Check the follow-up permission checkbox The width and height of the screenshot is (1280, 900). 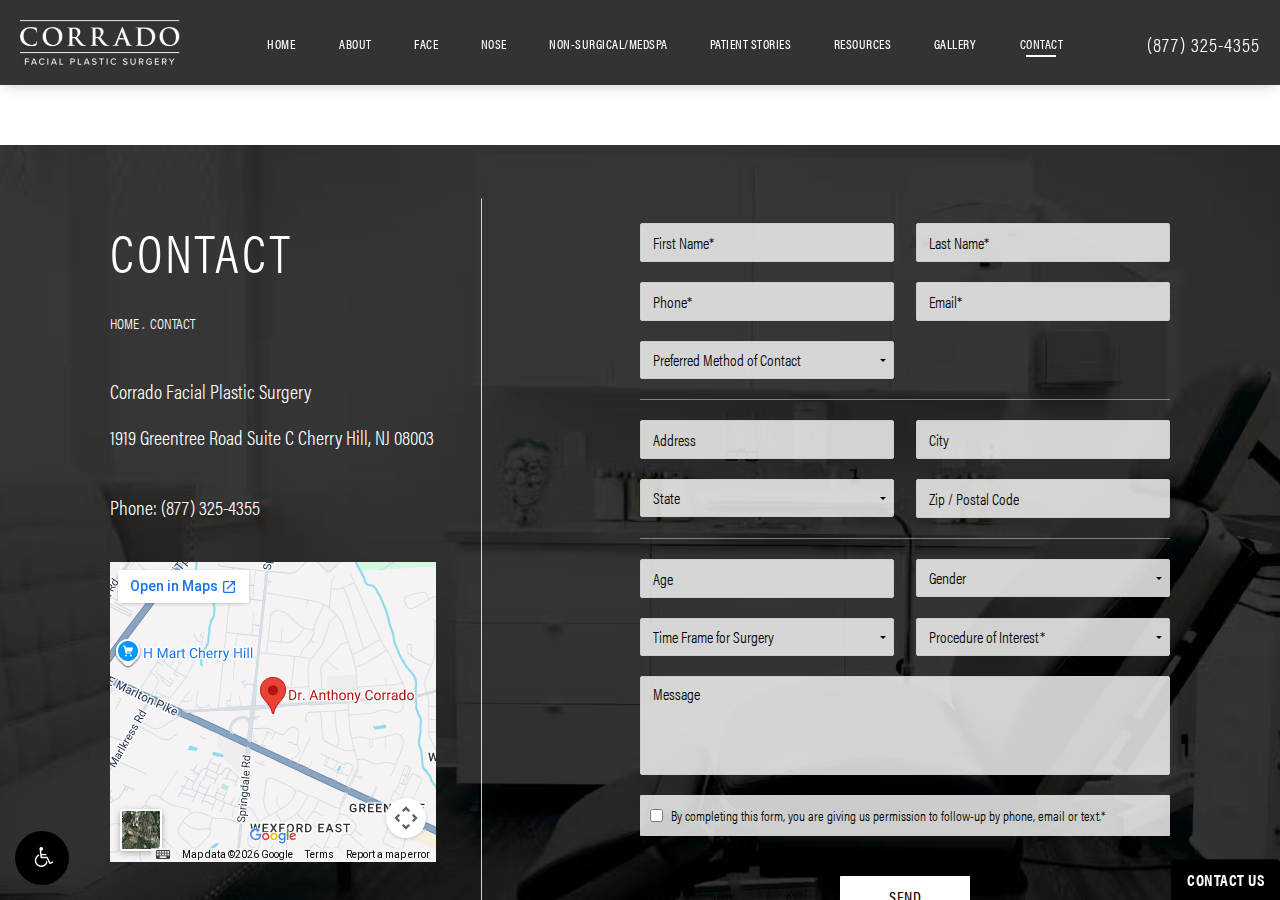click(x=656, y=816)
